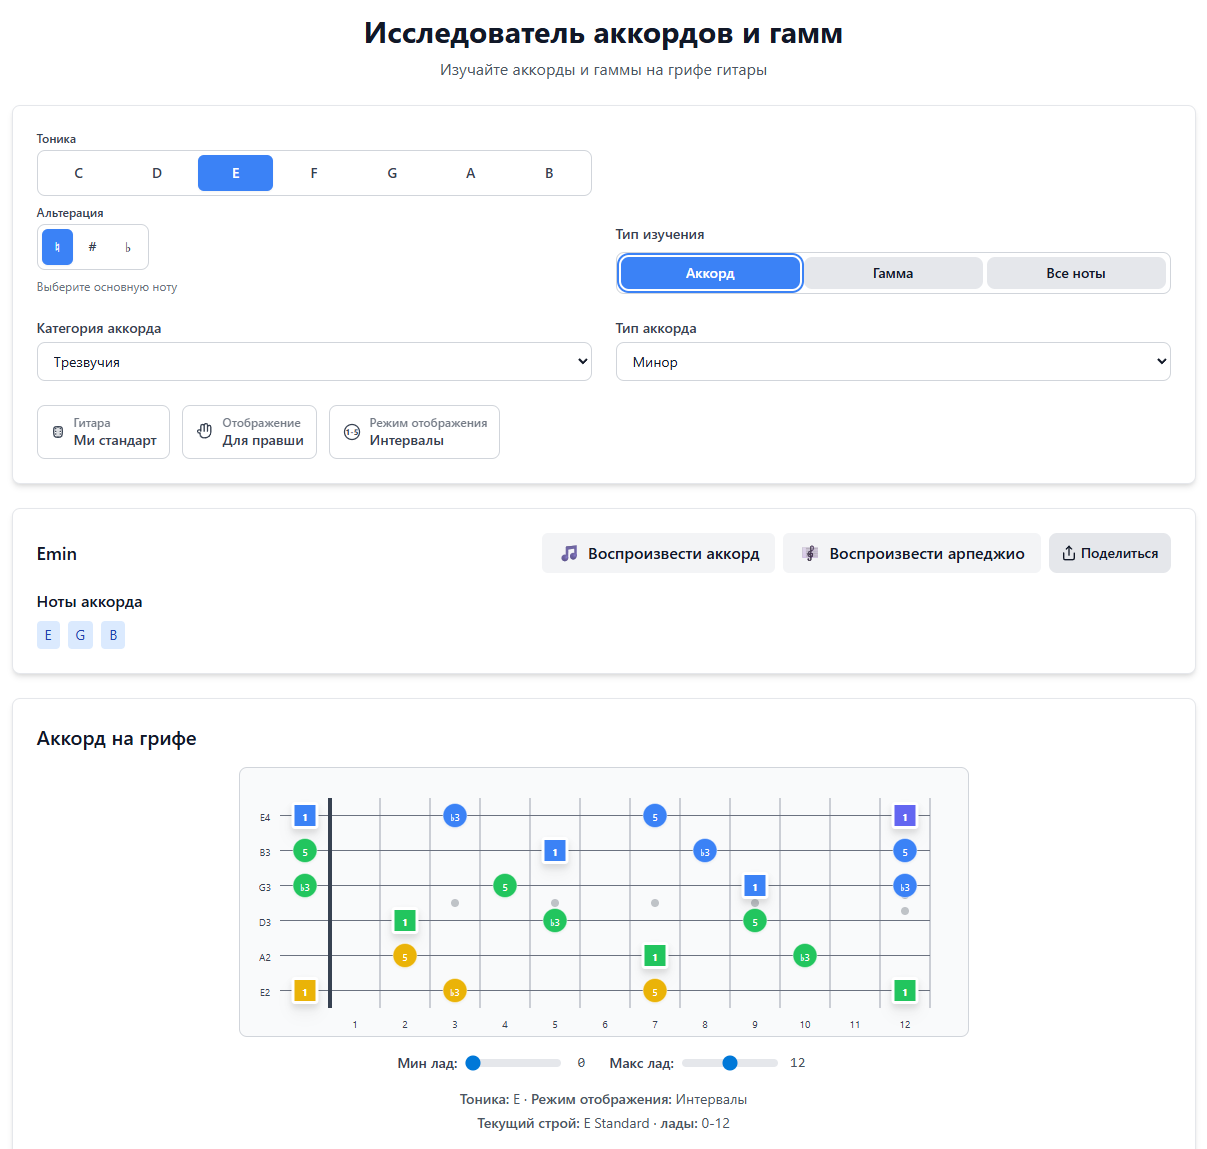1207x1149 pixels.
Task: Select tonic note G in the Тоника row
Action: [392, 172]
